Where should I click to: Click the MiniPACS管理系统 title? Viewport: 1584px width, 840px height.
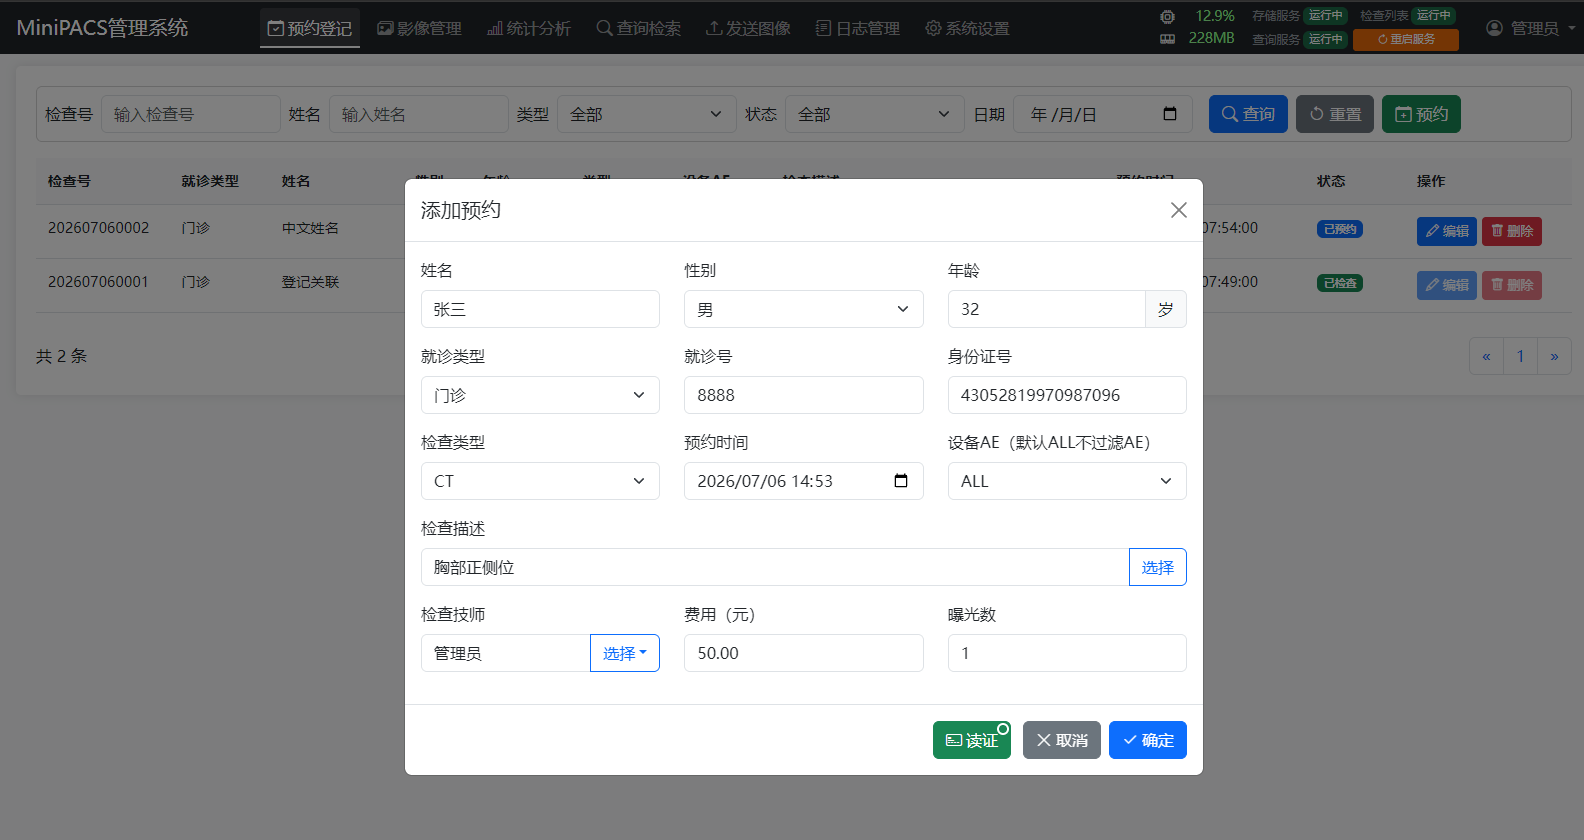pyautogui.click(x=102, y=28)
